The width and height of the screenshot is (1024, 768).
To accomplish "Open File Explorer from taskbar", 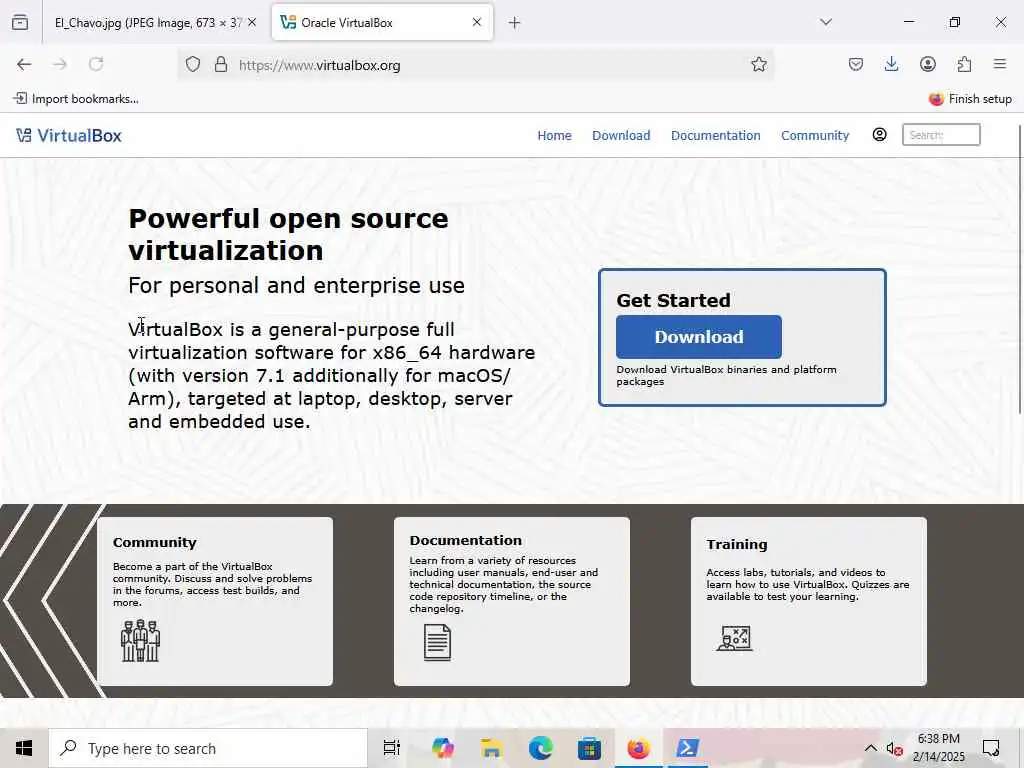I will tap(491, 748).
